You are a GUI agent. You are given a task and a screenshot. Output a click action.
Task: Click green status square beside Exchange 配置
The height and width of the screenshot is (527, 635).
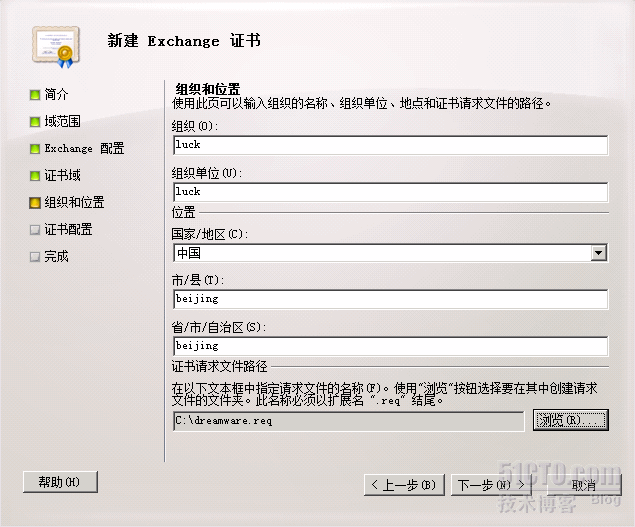click(35, 149)
